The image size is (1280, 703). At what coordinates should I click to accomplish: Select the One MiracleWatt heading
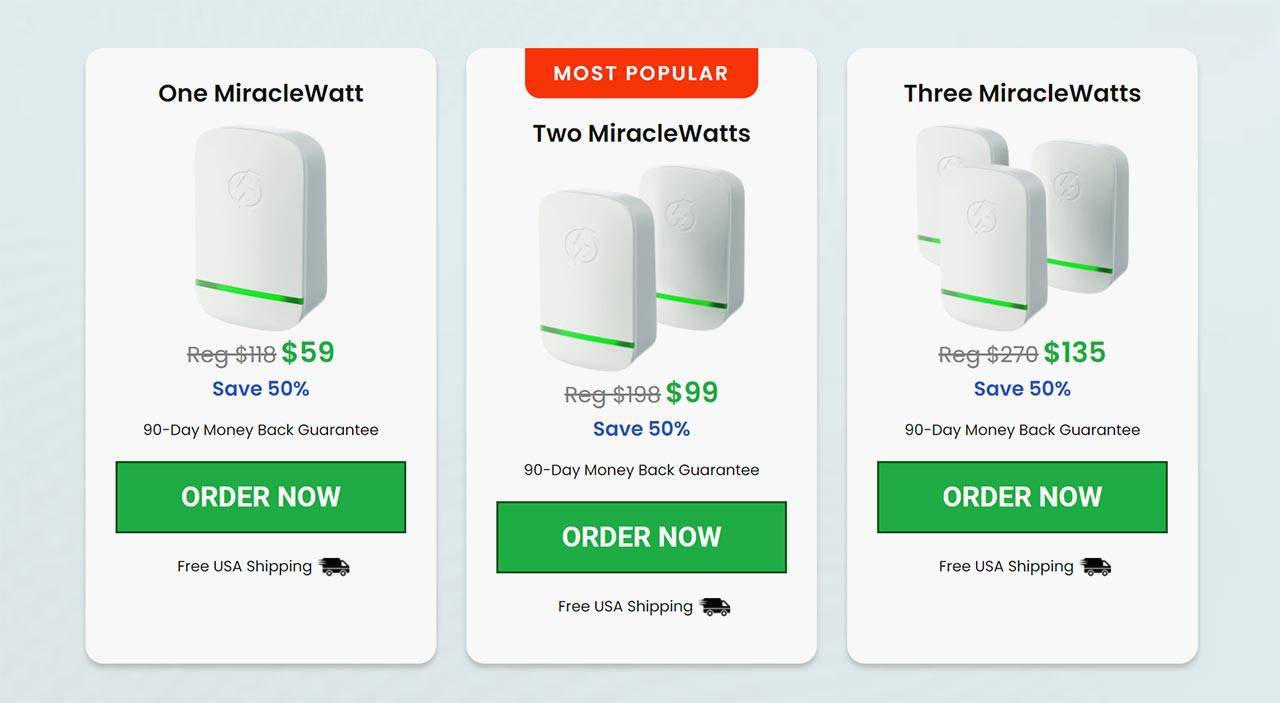pyautogui.click(x=261, y=93)
